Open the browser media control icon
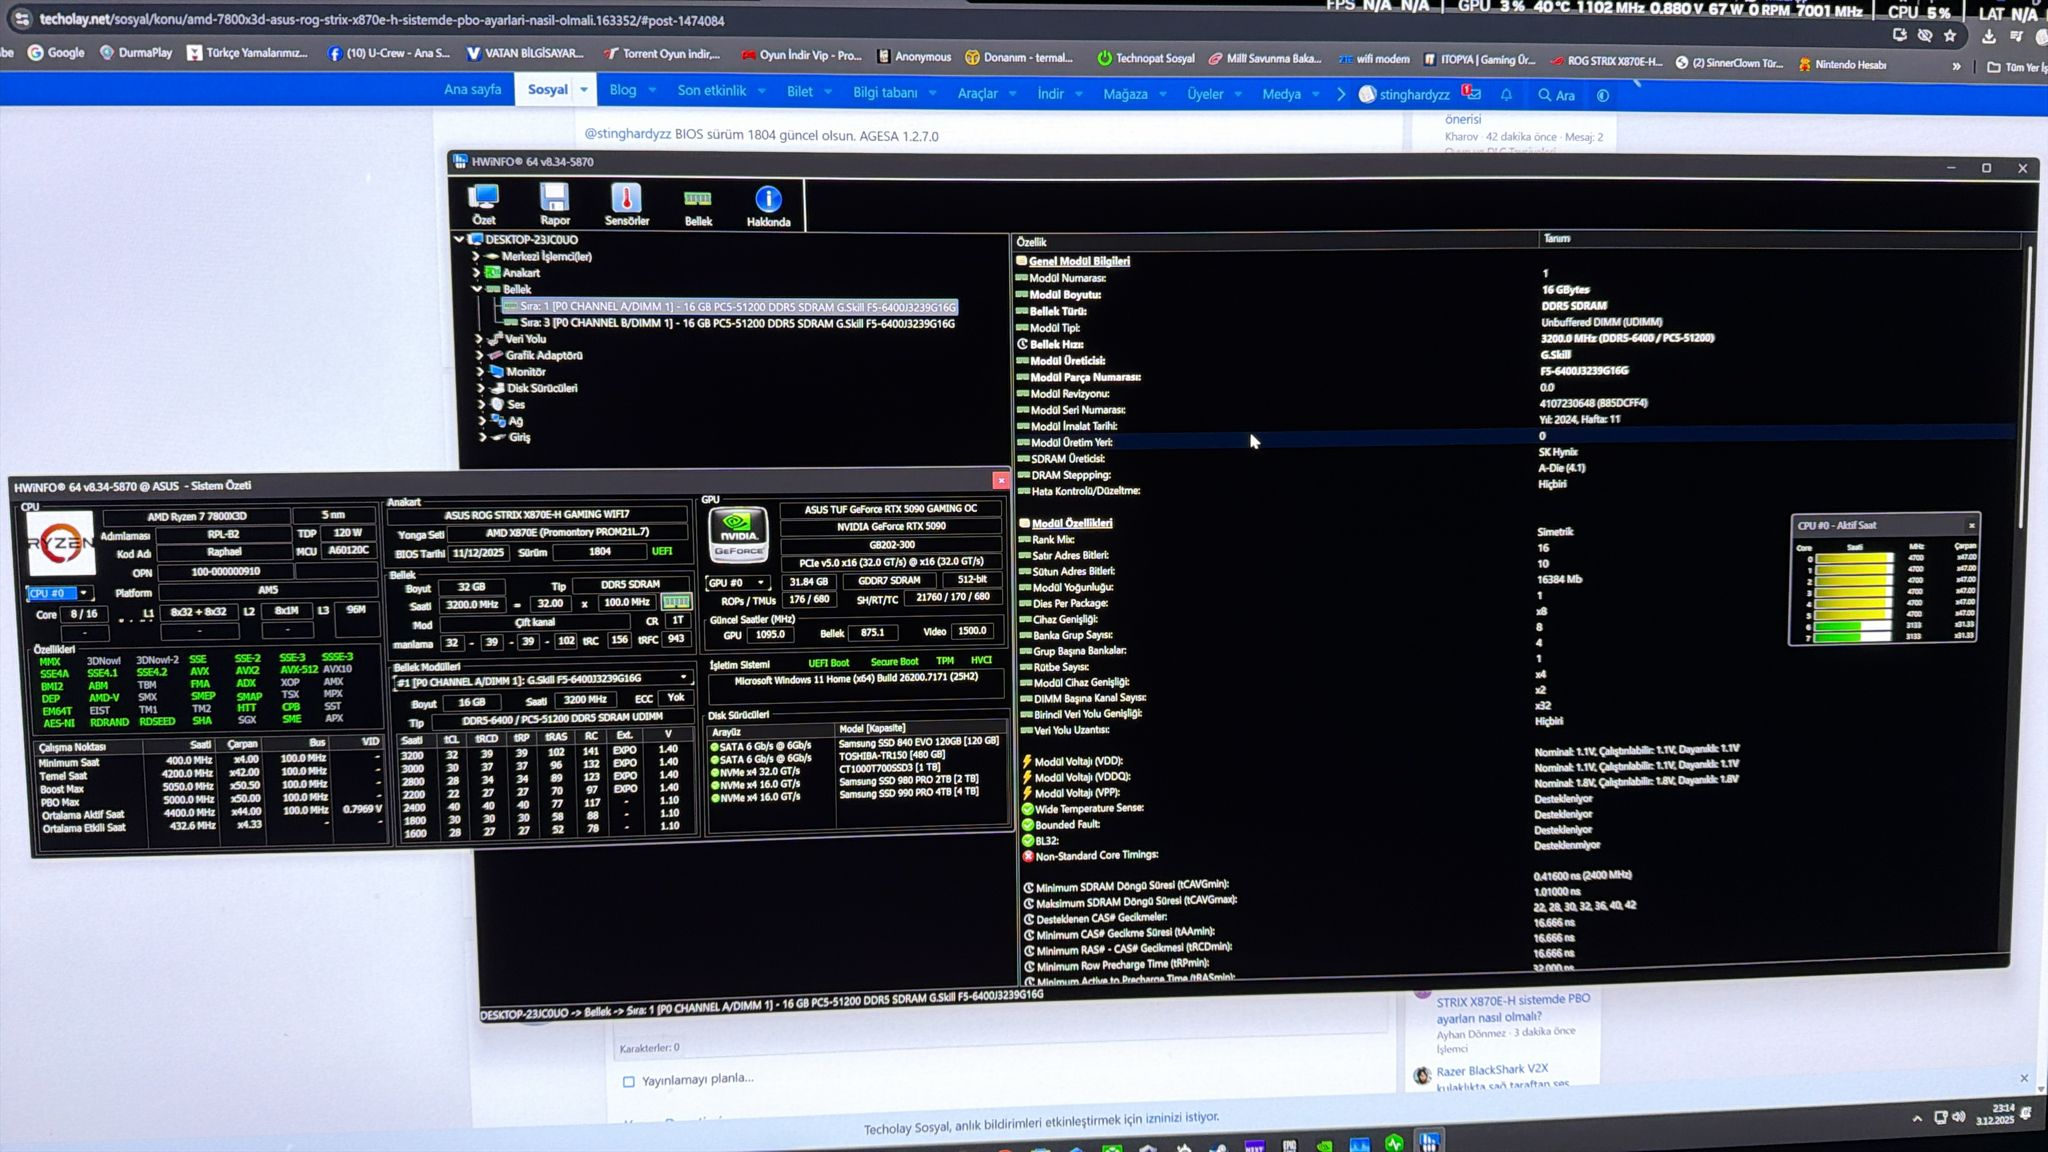2048x1152 pixels. (x=2016, y=37)
